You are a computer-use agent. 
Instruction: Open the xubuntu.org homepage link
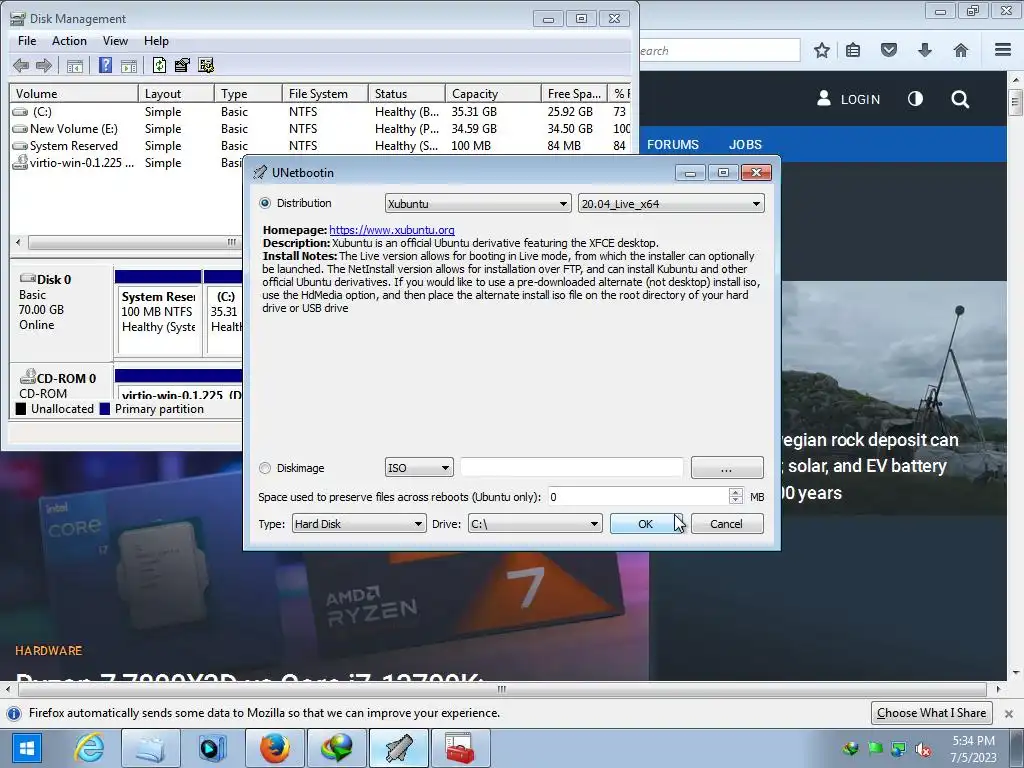[x=392, y=230]
